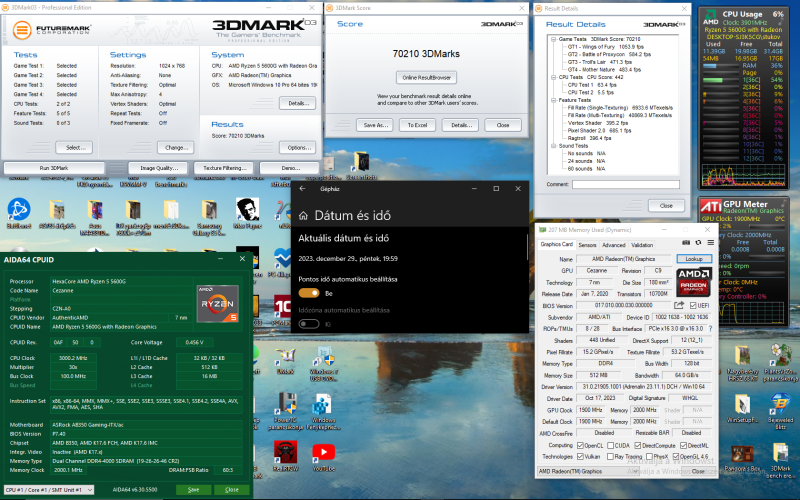Image resolution: width=800 pixels, height=500 pixels.
Task: Click Demo button in 3DMark03
Action: click(290, 168)
